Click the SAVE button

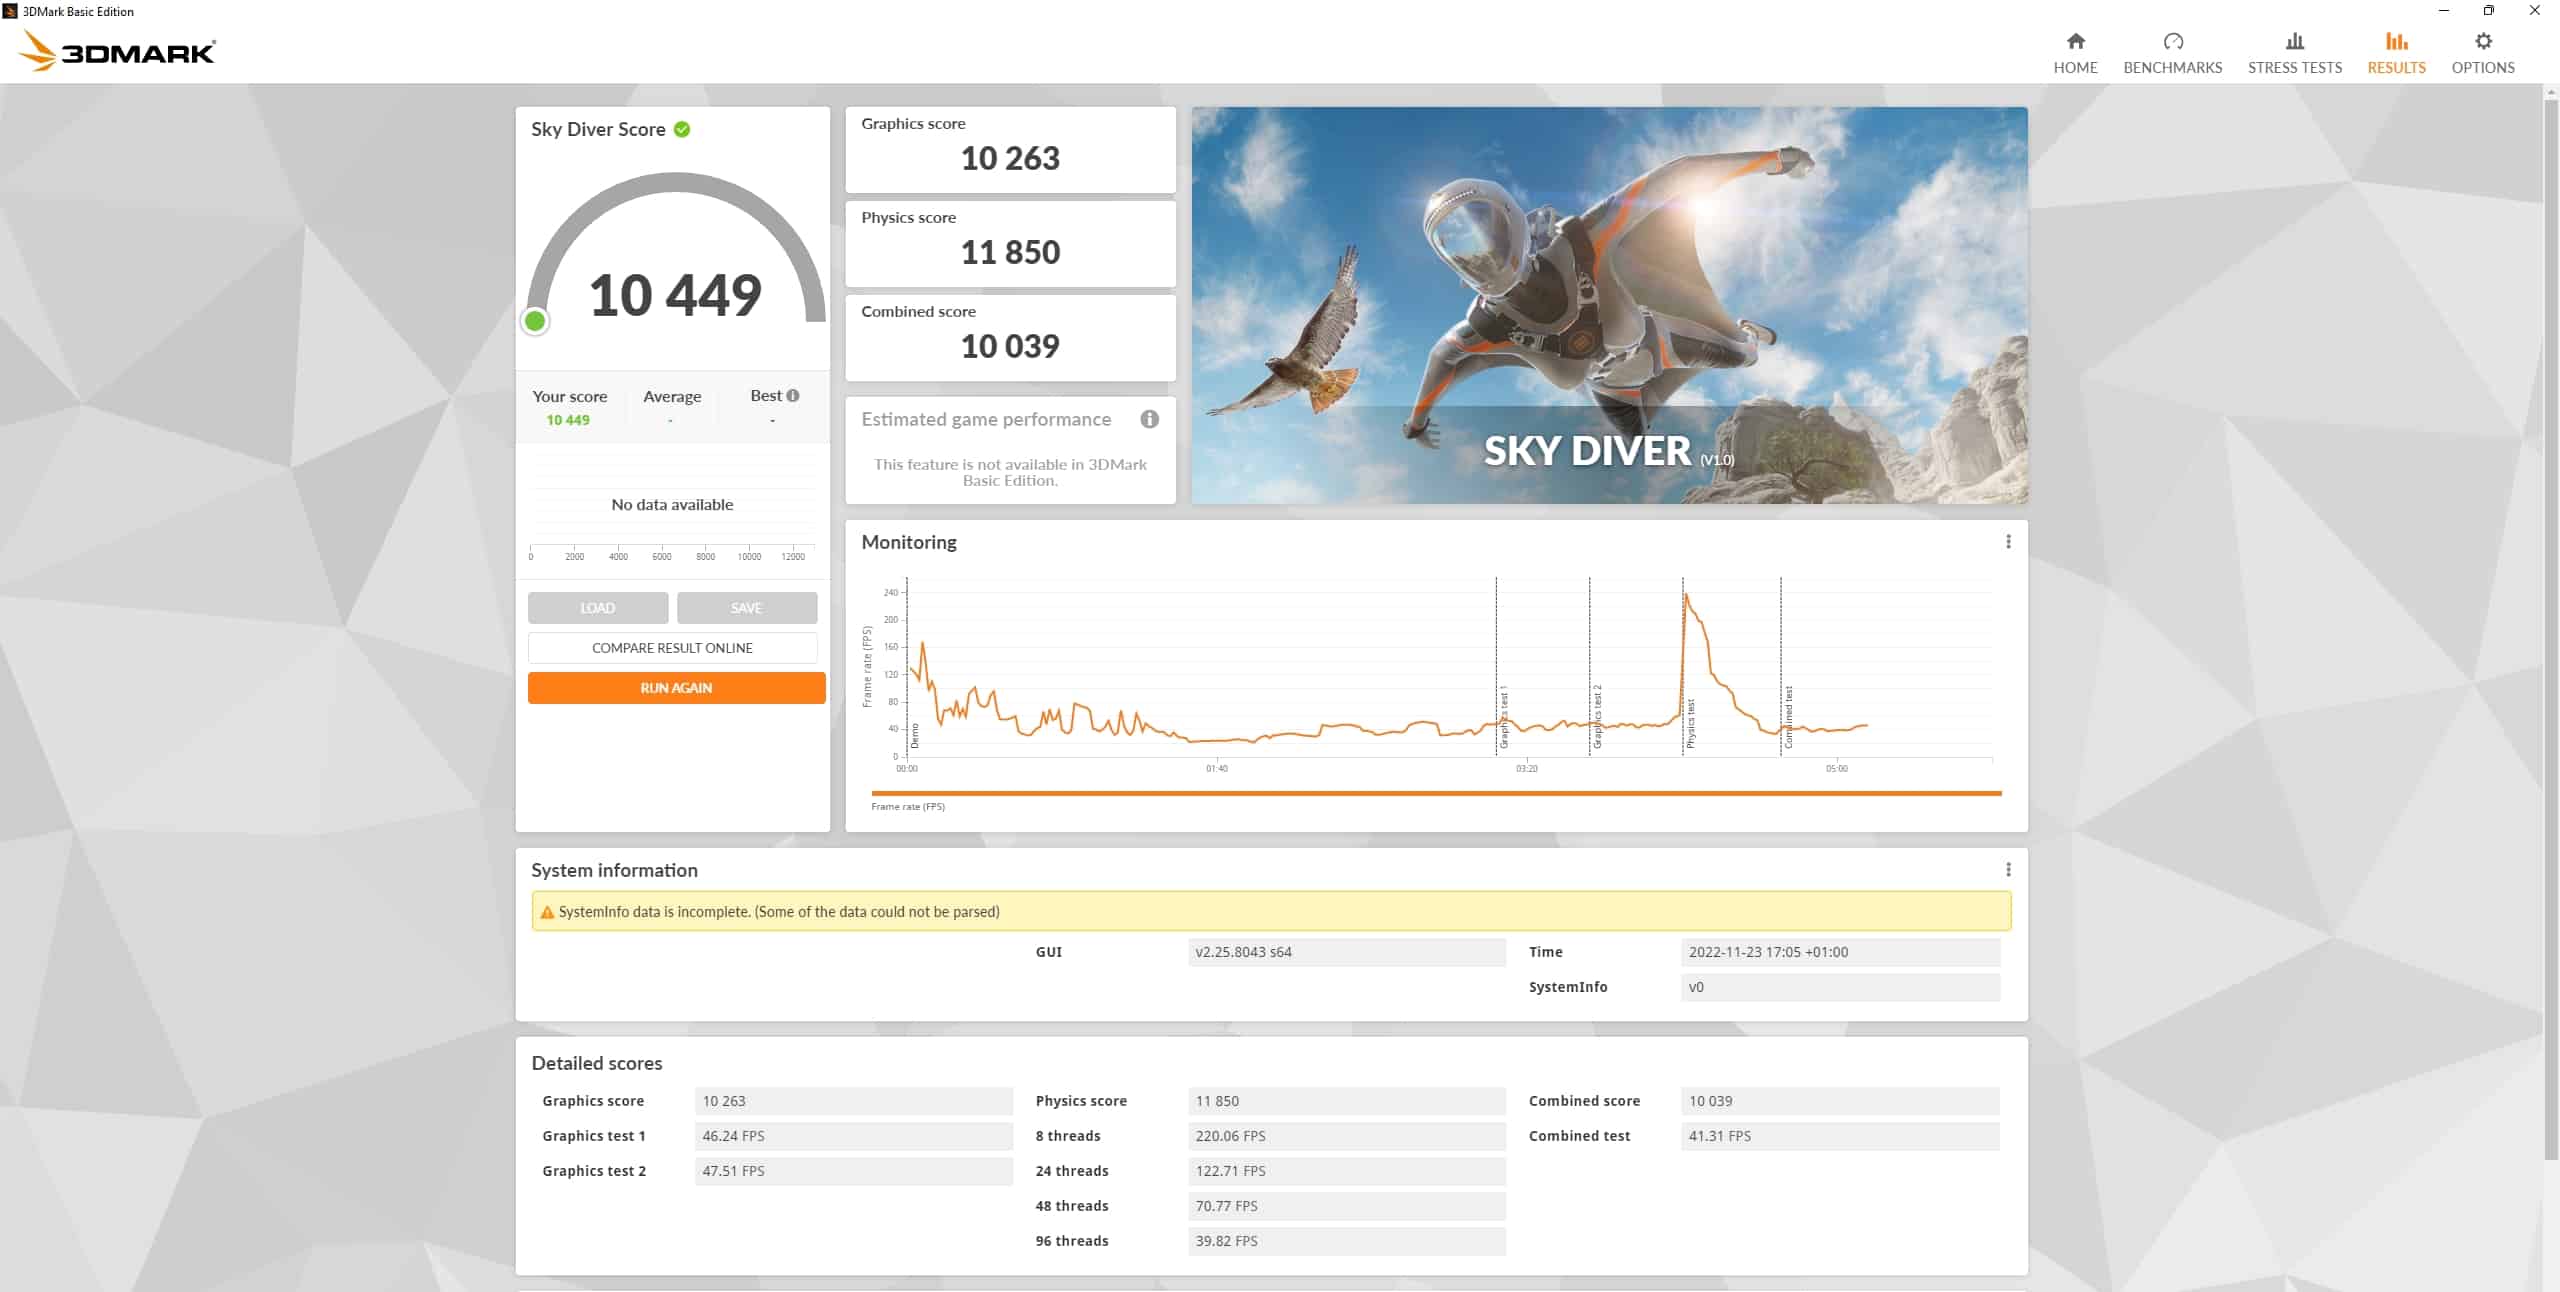pyautogui.click(x=746, y=608)
